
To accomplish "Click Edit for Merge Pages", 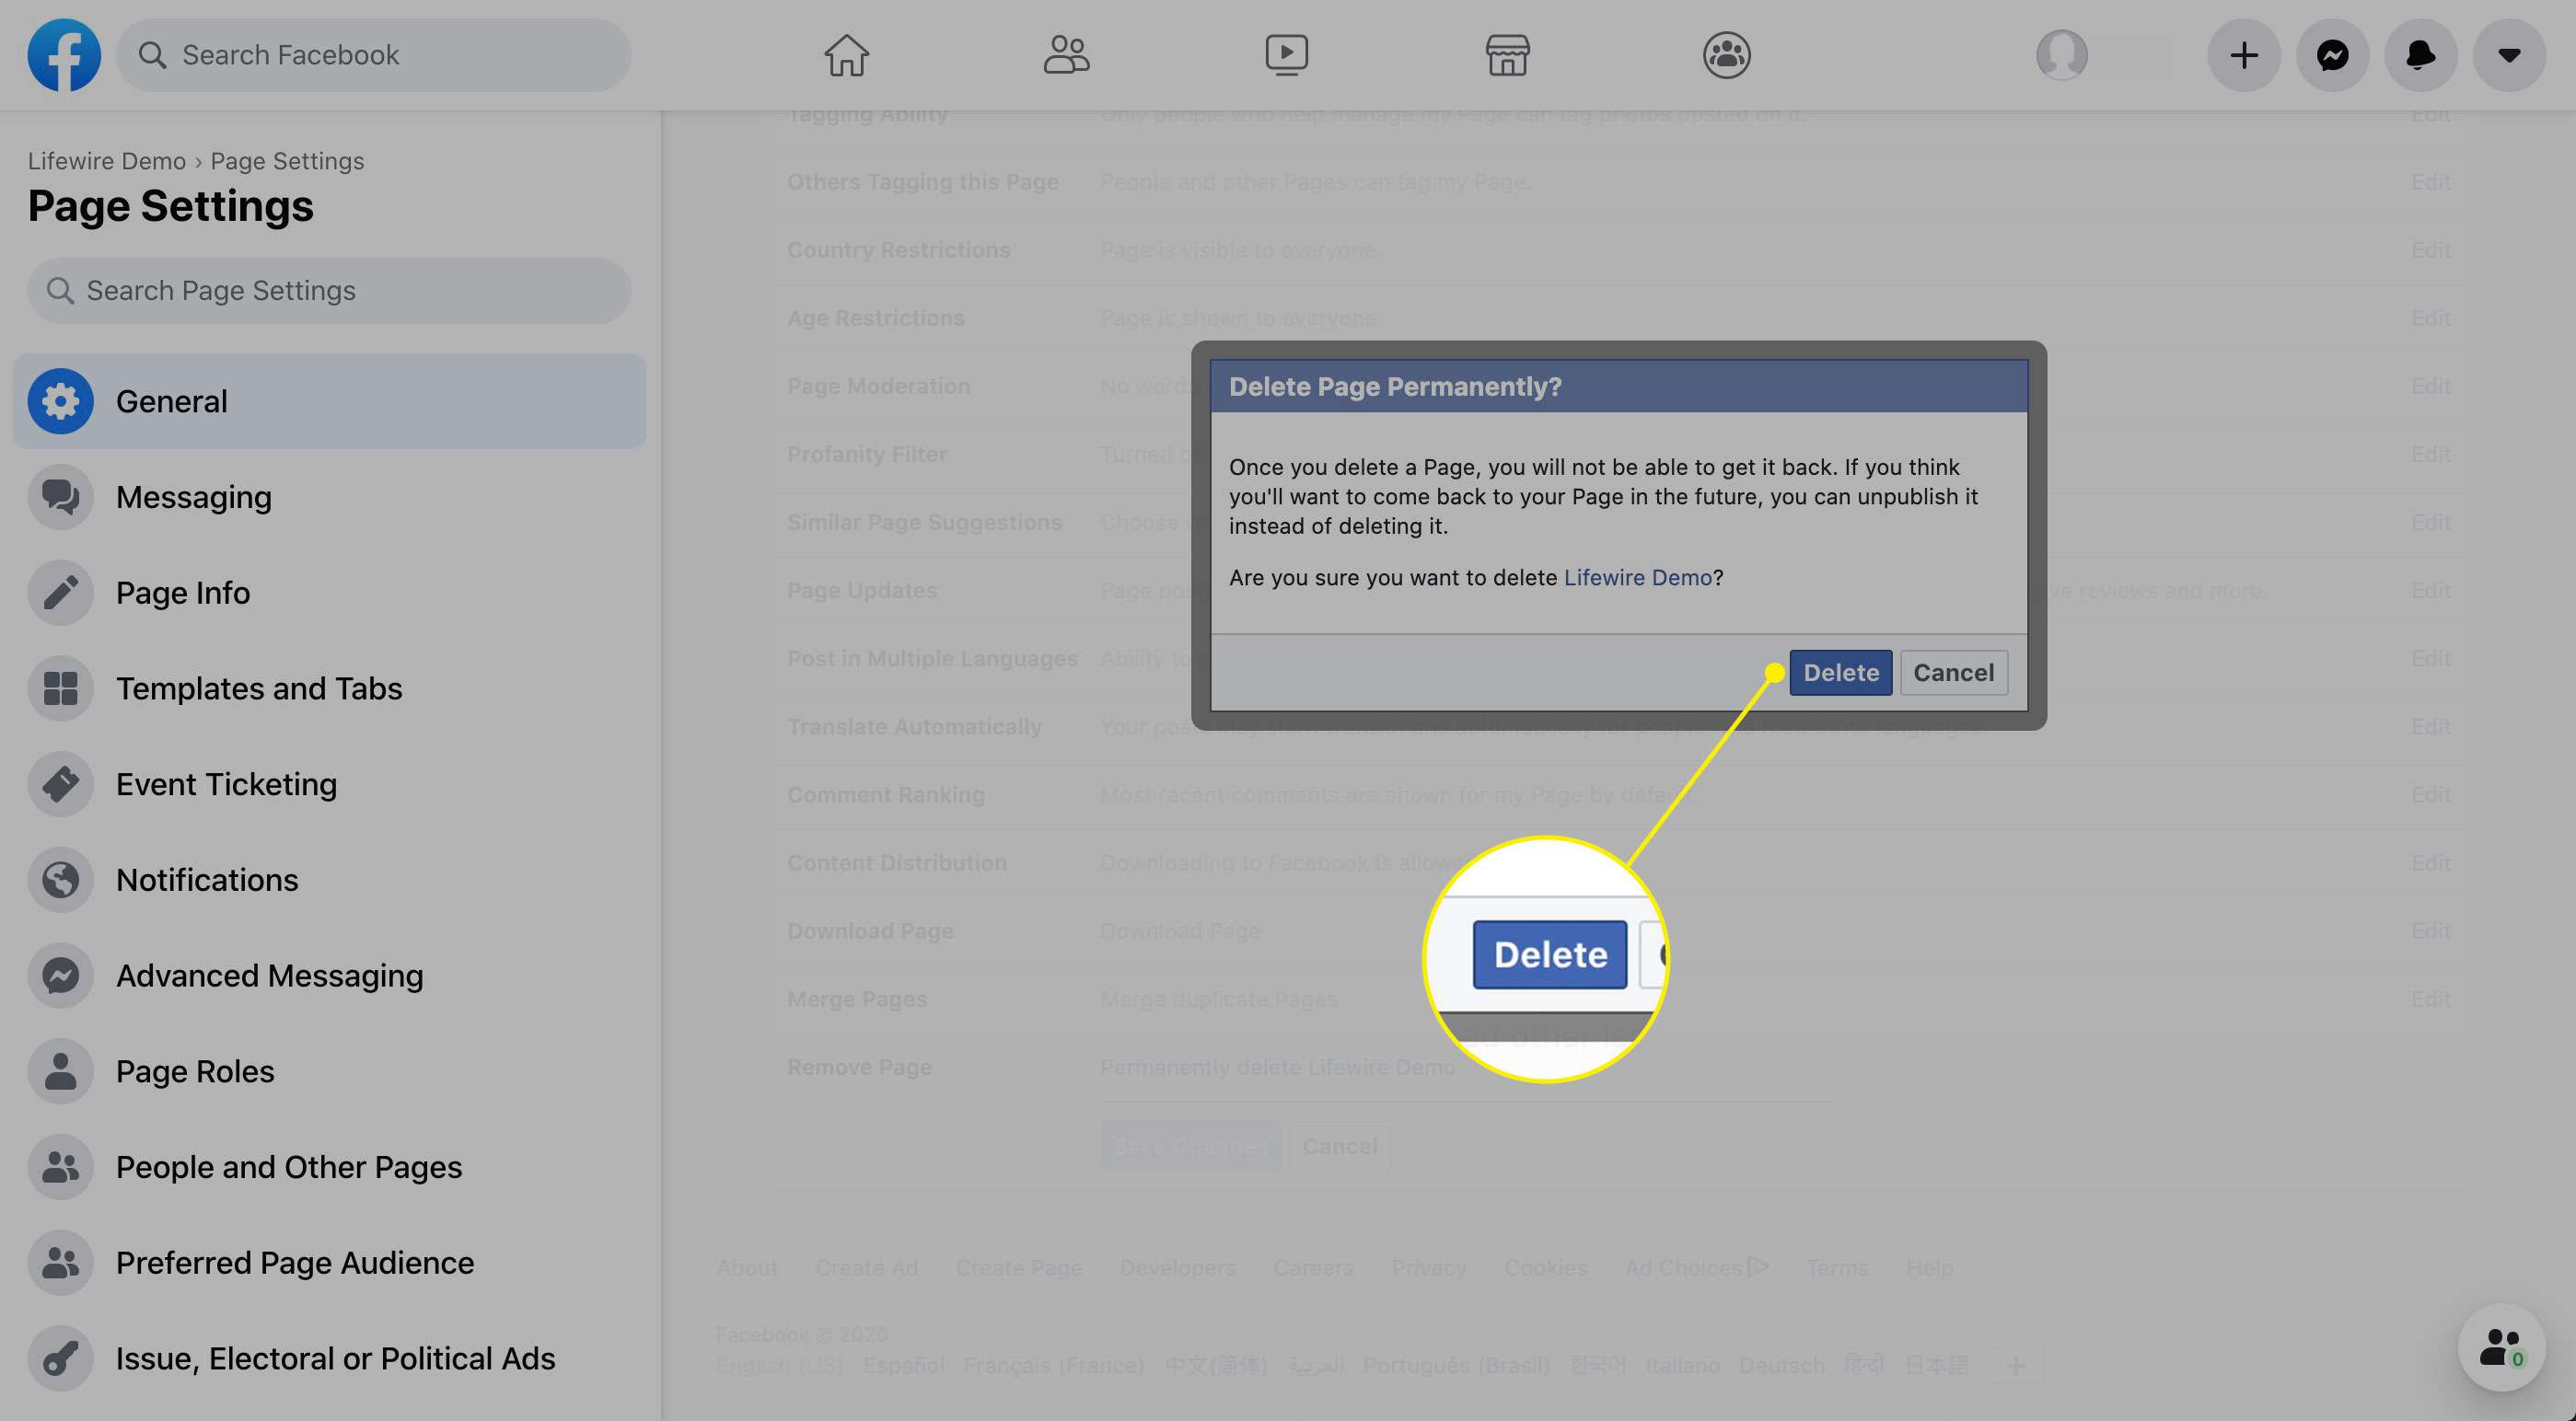I will [x=2430, y=999].
